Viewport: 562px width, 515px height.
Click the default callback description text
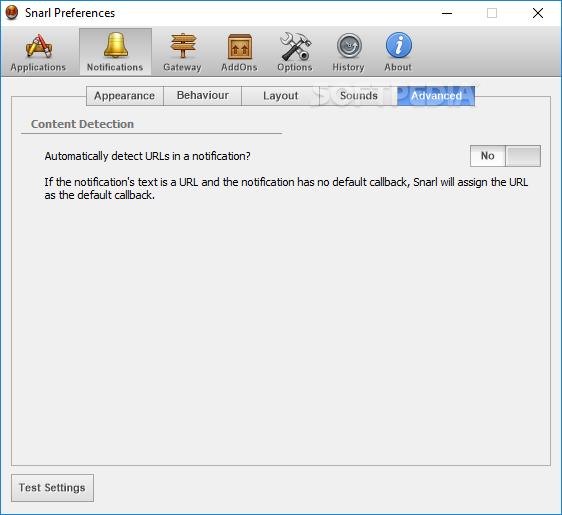286,189
